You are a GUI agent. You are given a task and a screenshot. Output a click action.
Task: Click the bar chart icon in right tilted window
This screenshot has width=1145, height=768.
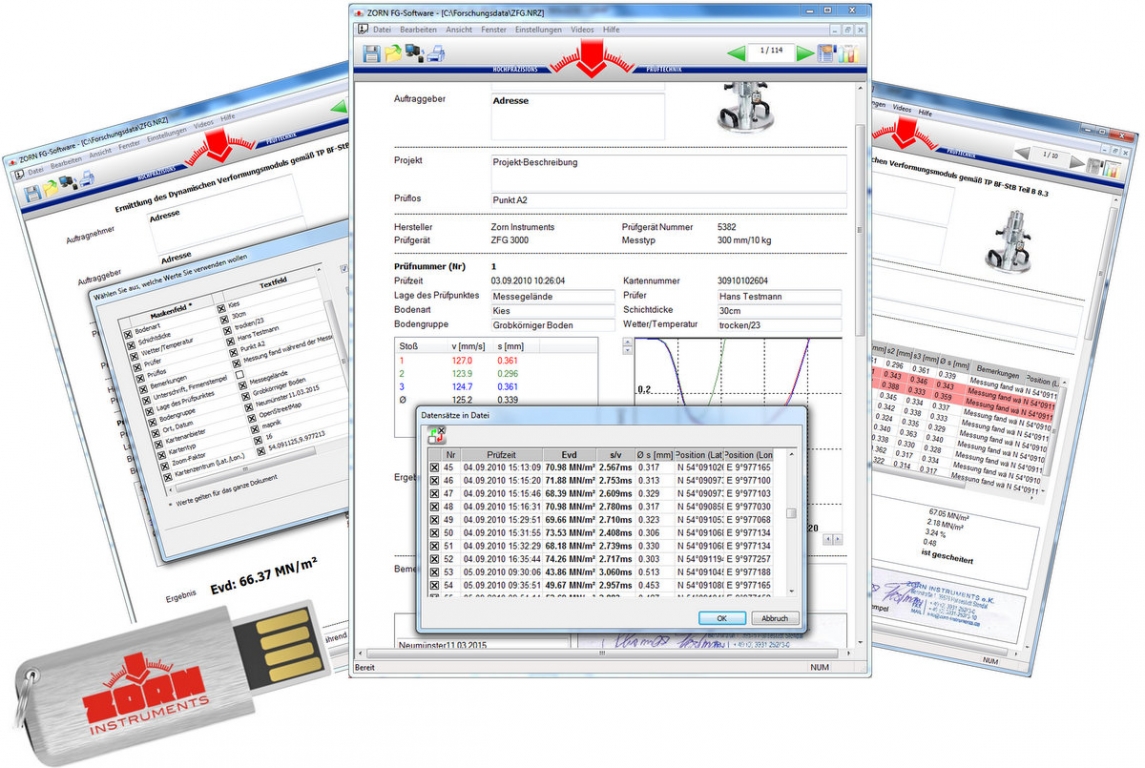tap(1111, 171)
